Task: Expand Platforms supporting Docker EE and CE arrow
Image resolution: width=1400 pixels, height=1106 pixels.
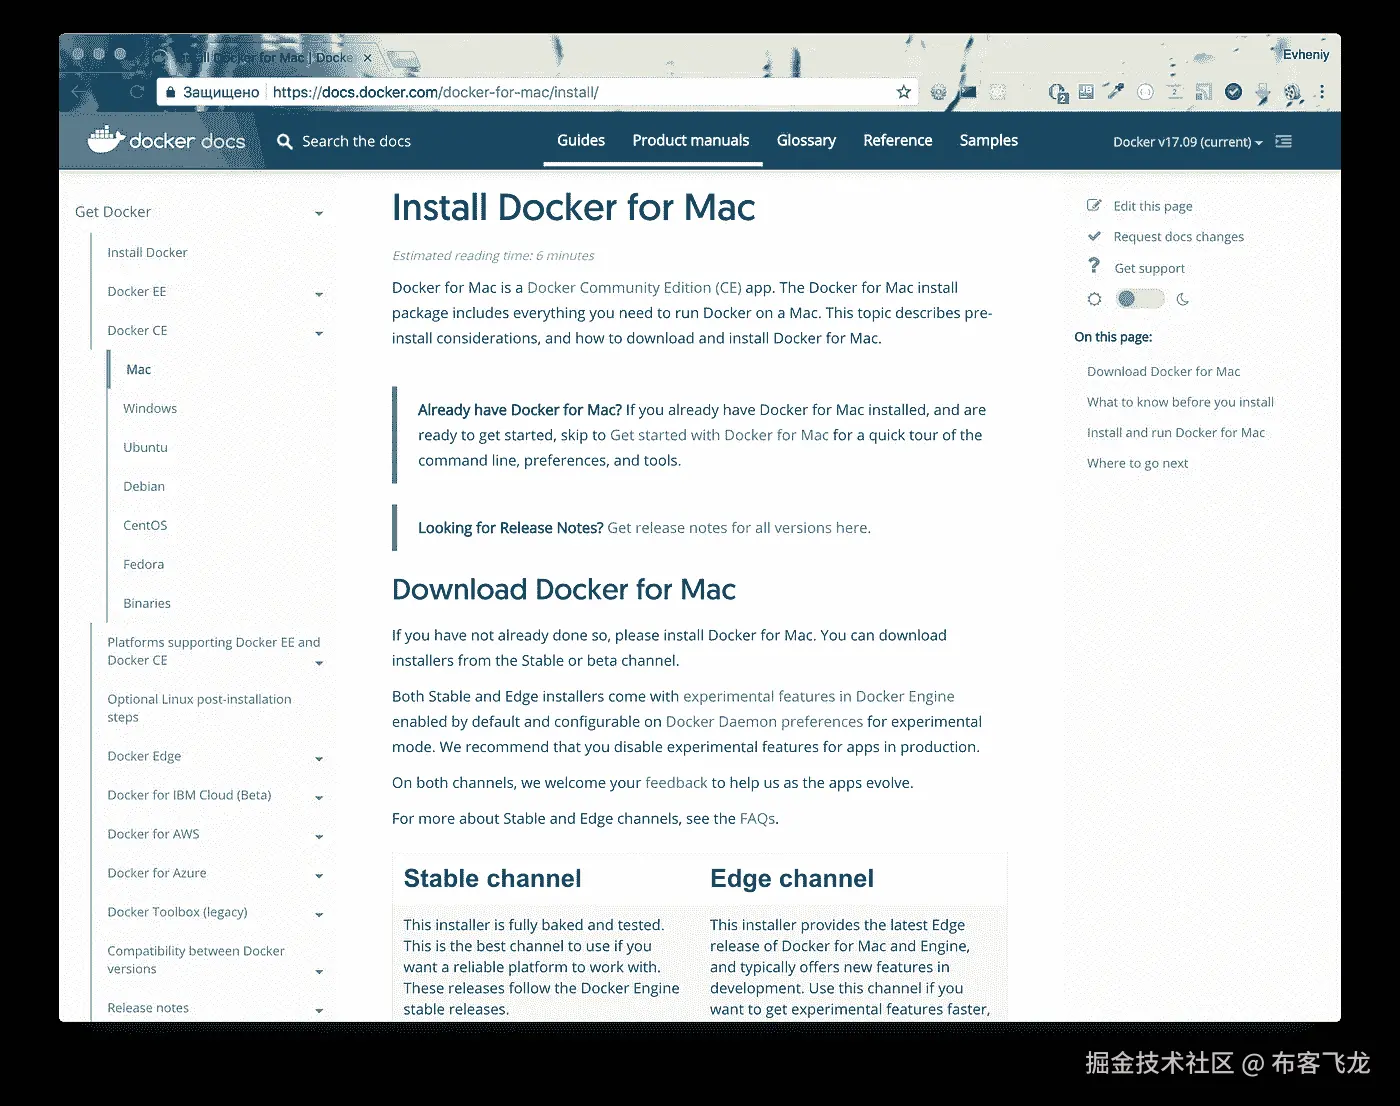Action: pos(319,663)
